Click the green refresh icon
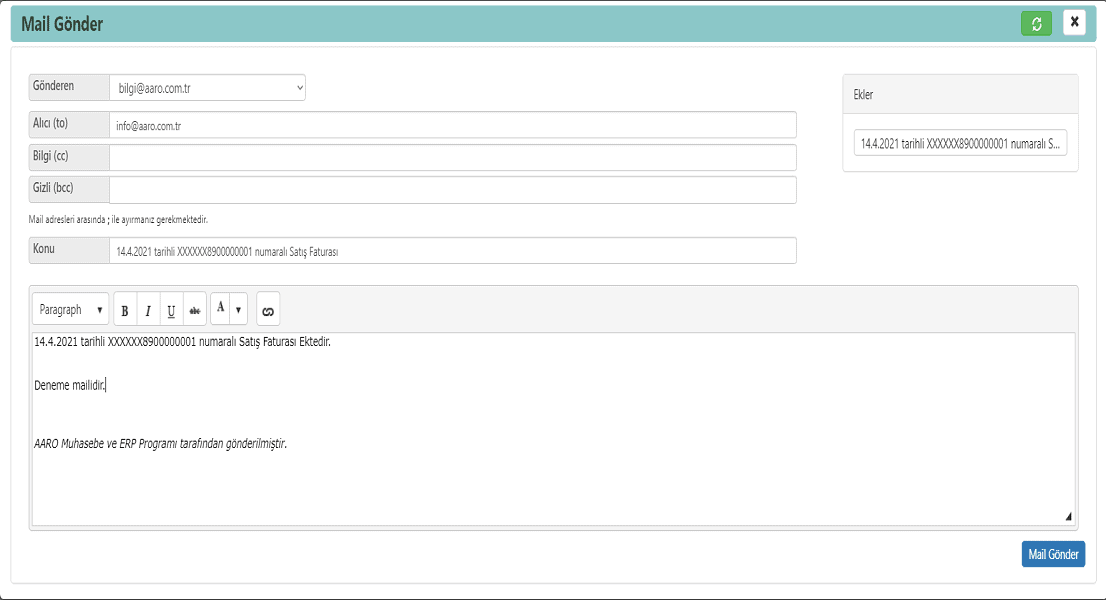The height and width of the screenshot is (600, 1106). 1036,23
